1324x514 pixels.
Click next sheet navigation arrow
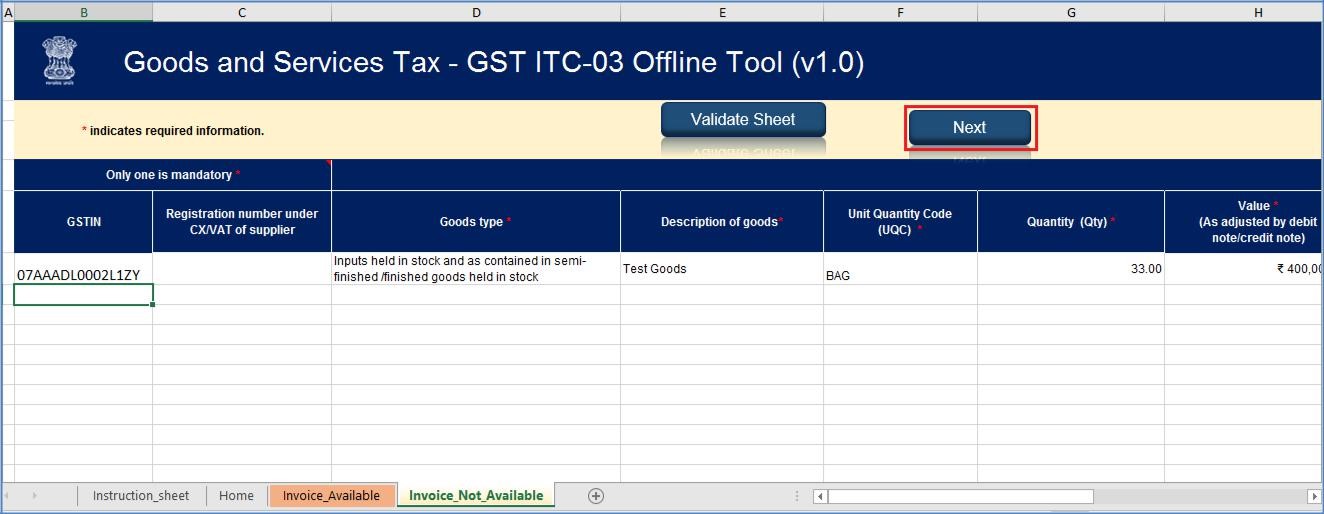35,495
